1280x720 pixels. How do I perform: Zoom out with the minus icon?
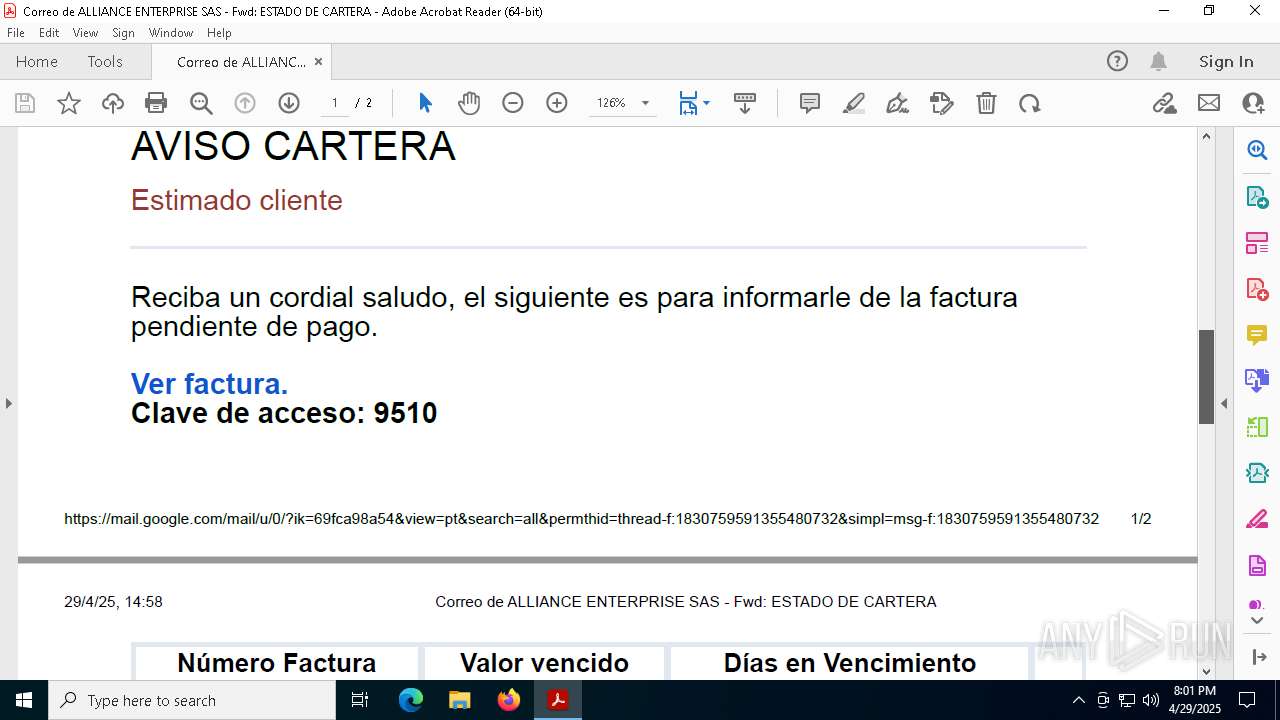[513, 103]
